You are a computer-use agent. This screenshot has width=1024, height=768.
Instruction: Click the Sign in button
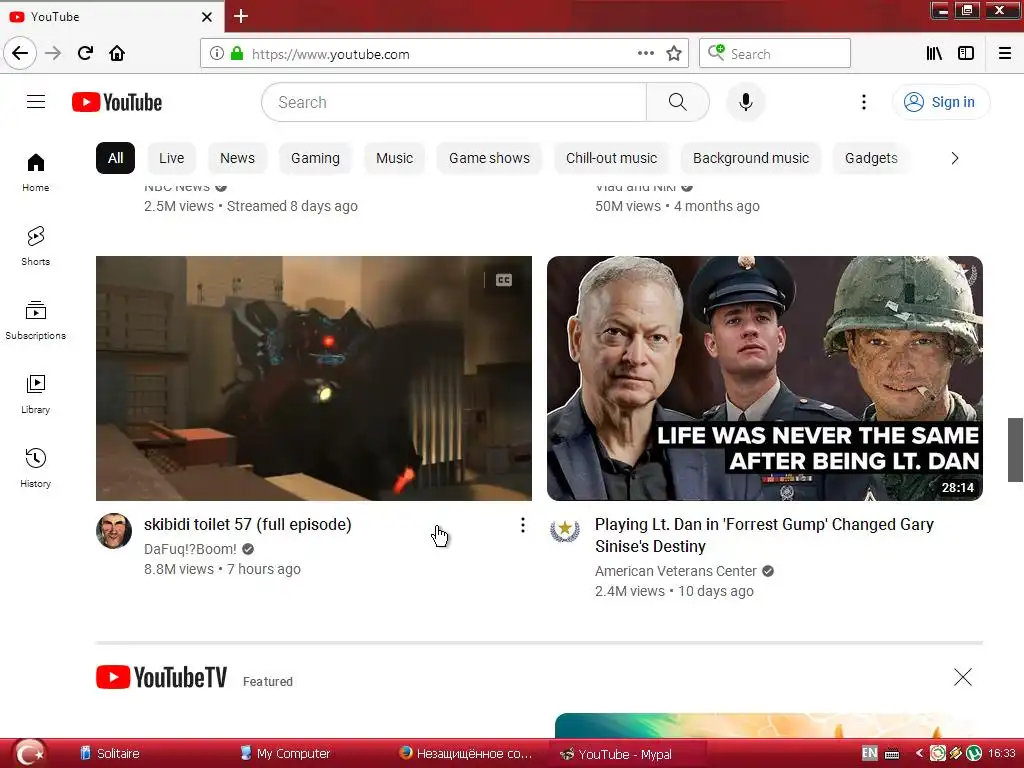[941, 102]
